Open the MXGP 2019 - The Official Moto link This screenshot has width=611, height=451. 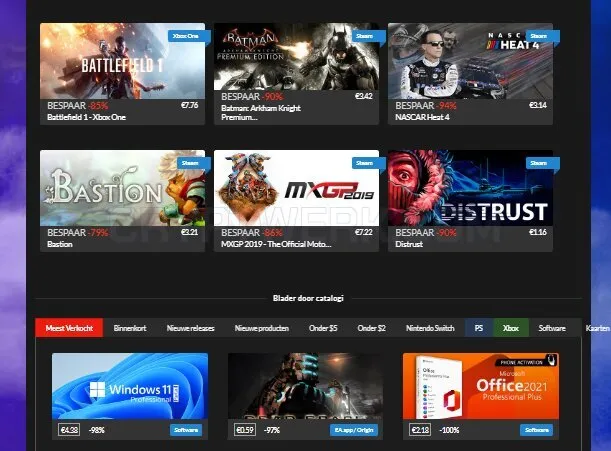(276, 244)
